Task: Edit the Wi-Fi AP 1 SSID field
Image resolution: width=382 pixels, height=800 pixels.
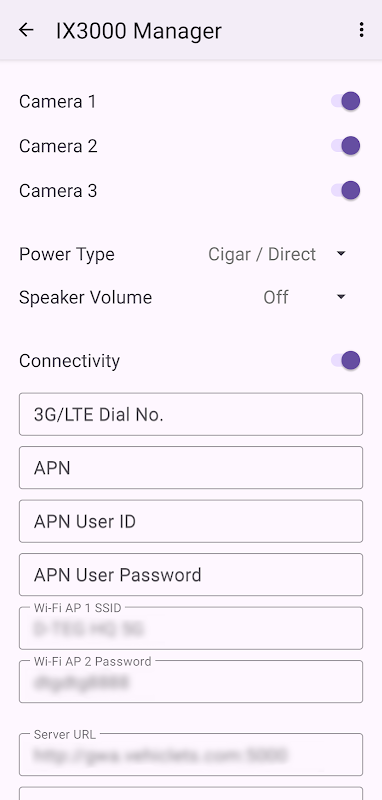Action: tap(191, 628)
